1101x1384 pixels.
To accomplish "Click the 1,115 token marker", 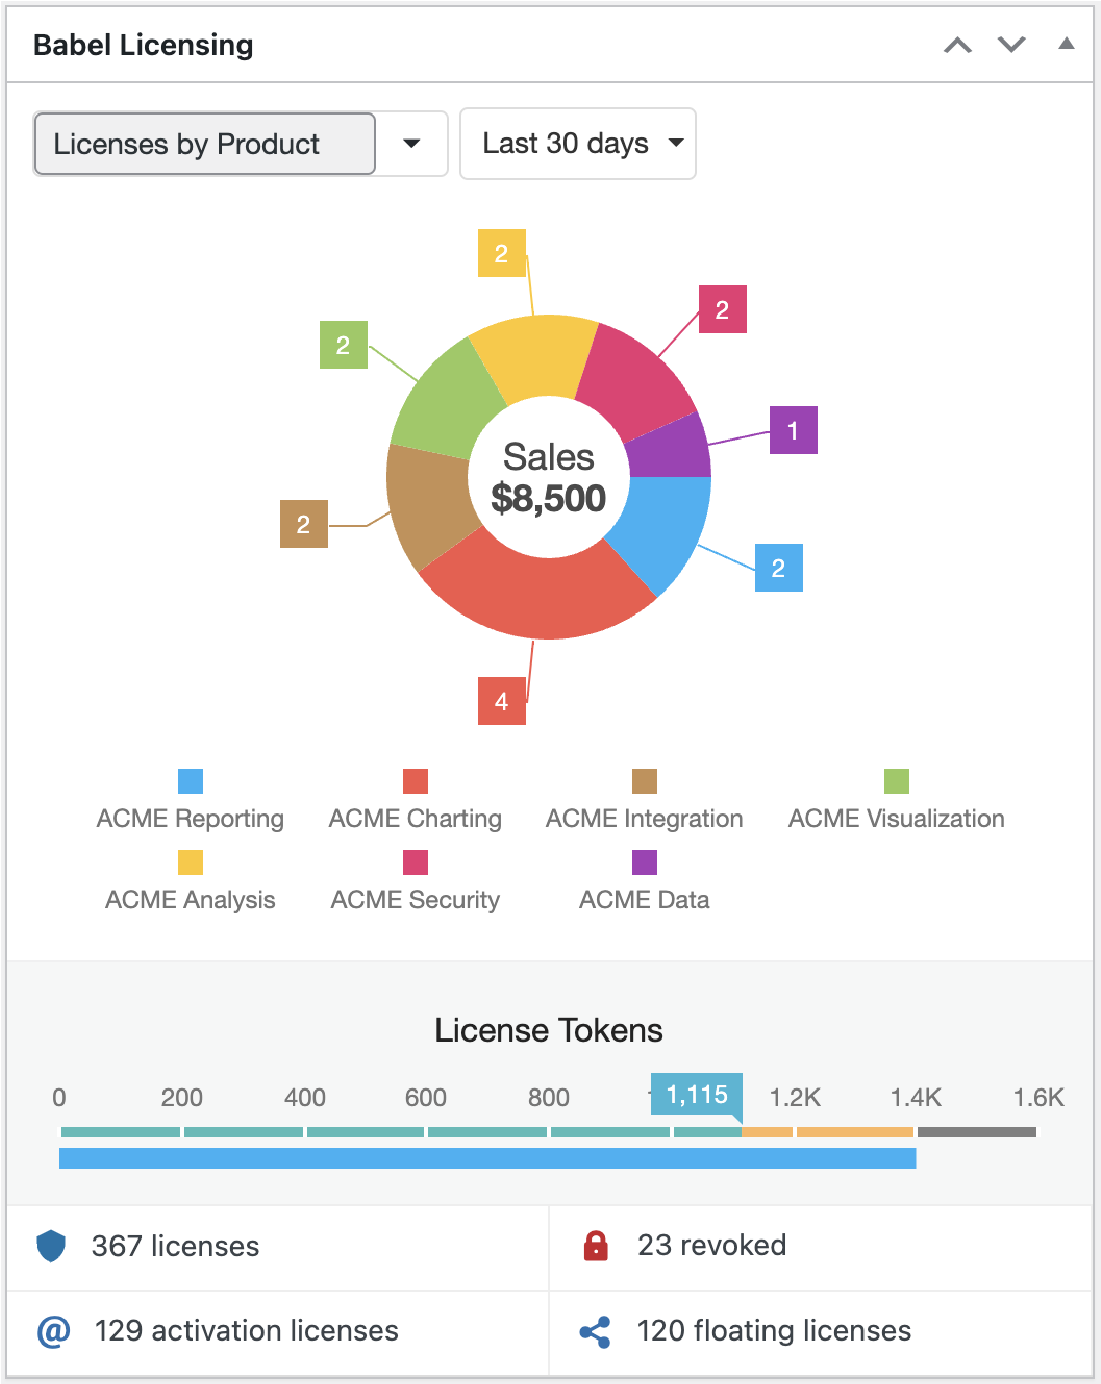I will click(x=697, y=1095).
